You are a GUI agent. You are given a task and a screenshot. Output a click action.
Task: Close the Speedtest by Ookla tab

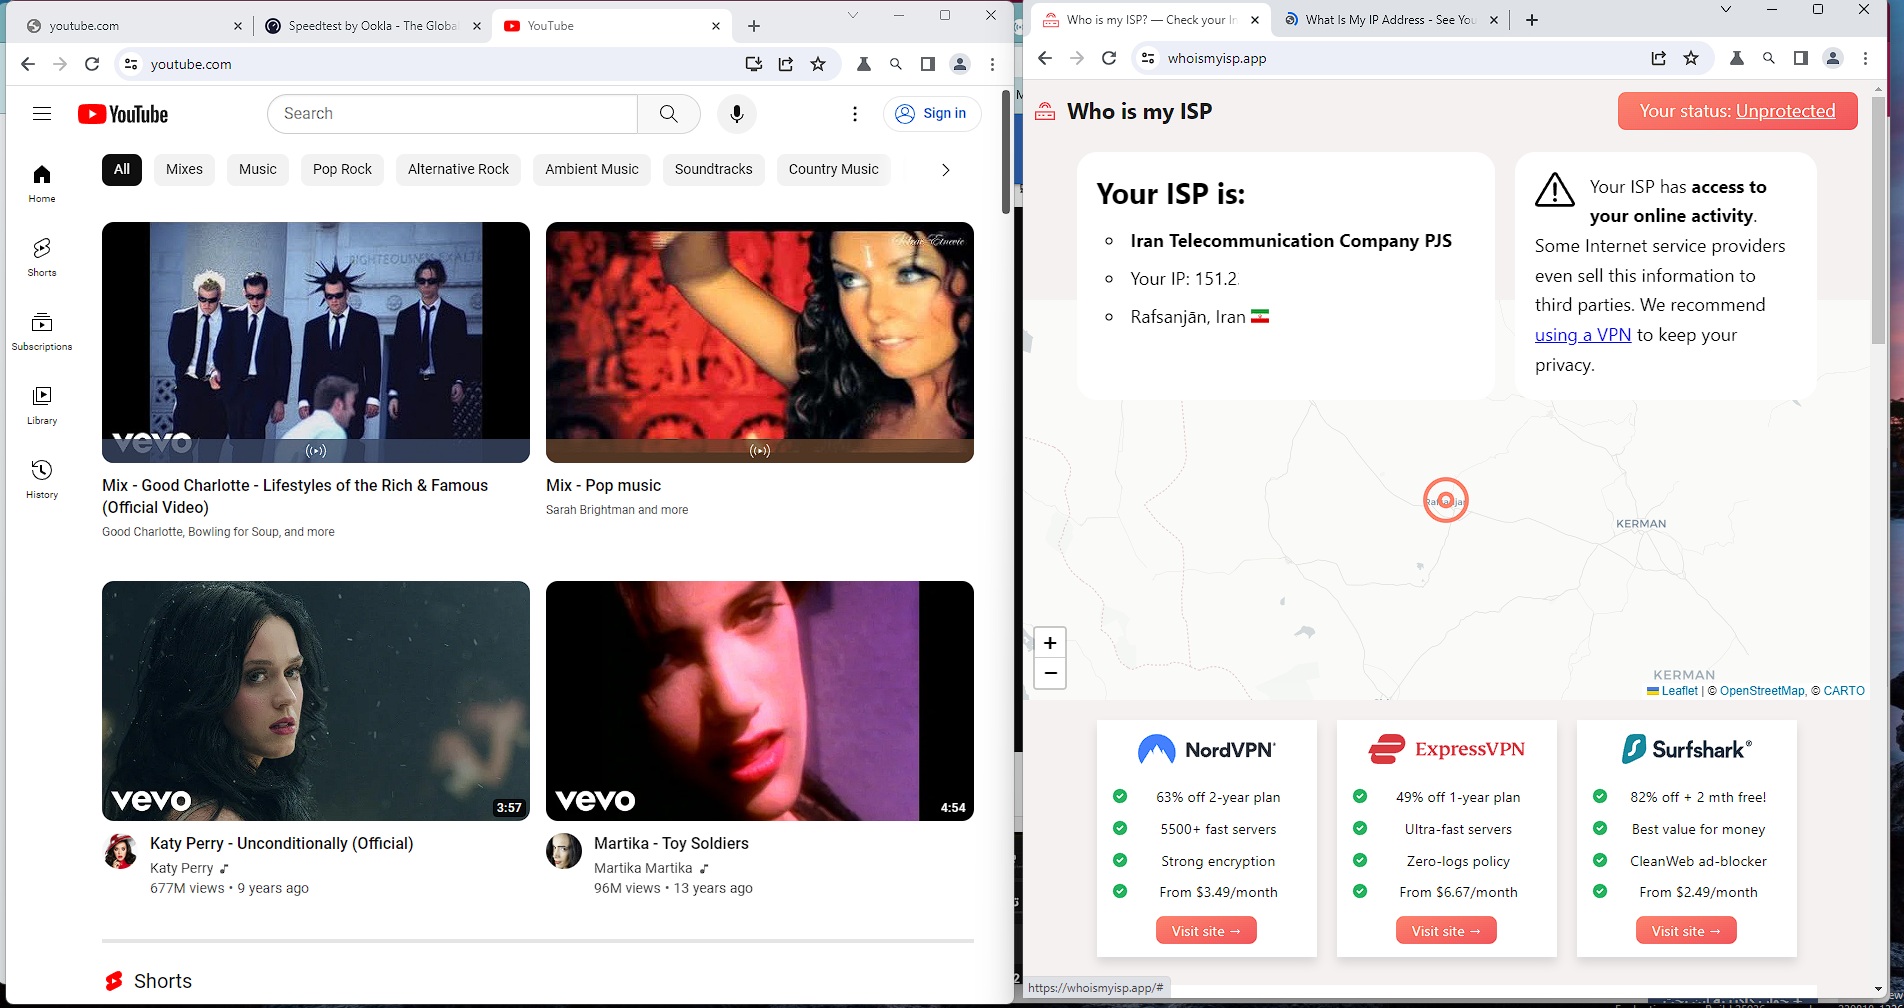point(477,26)
